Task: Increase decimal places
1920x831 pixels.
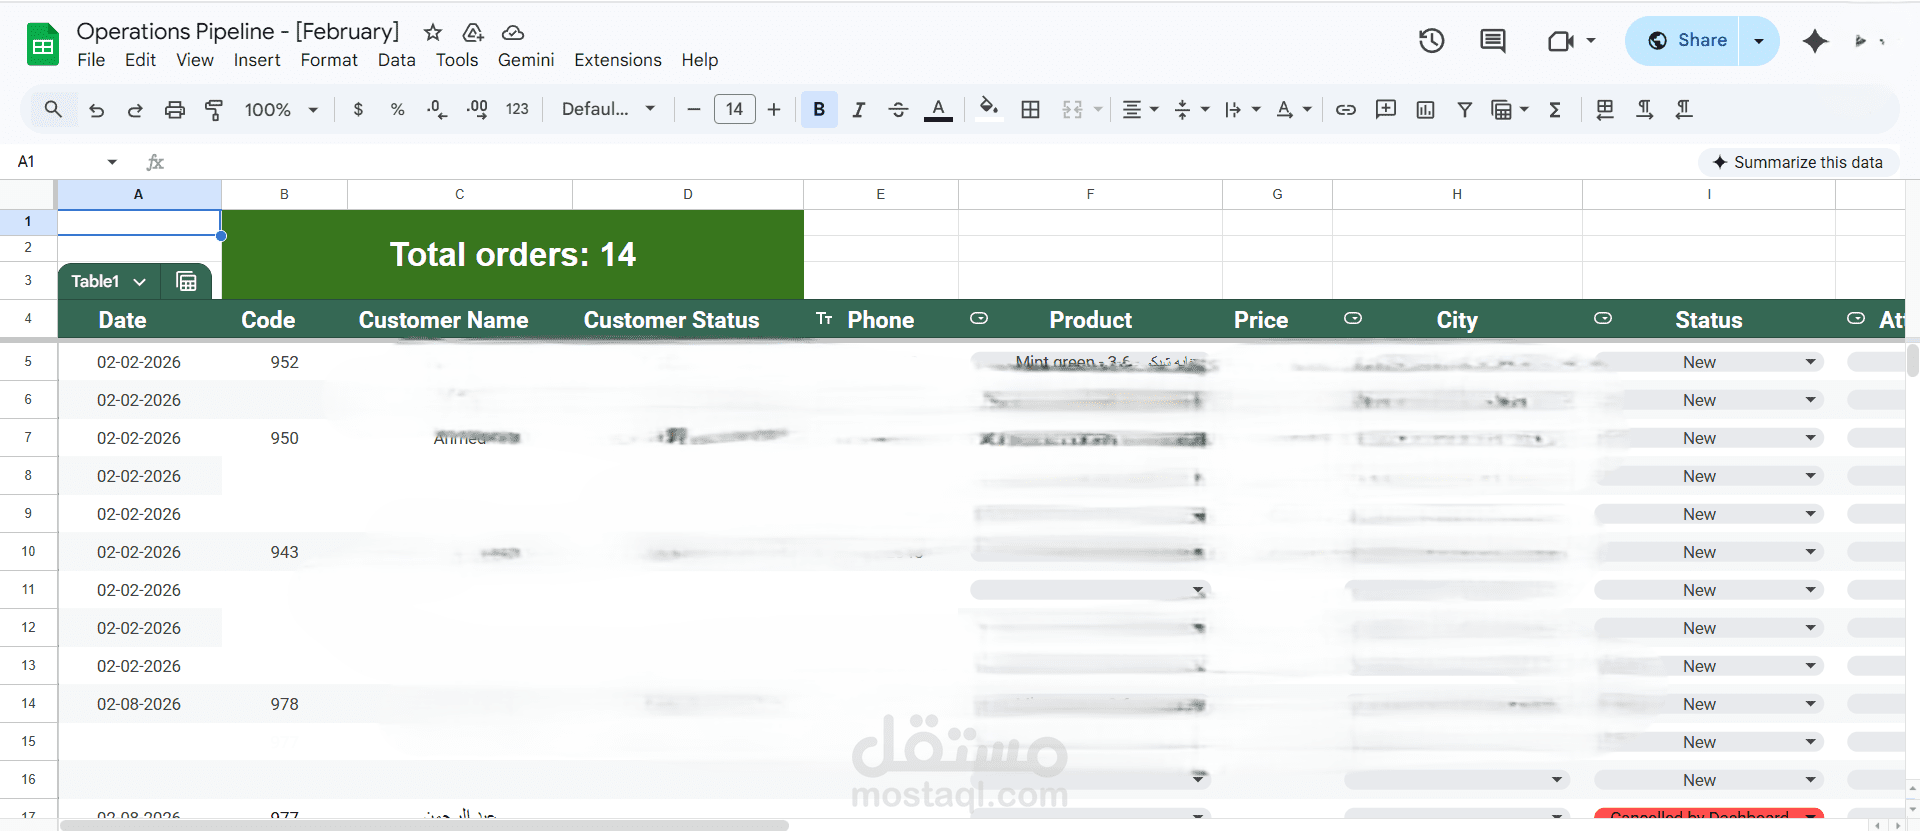Action: click(x=477, y=109)
